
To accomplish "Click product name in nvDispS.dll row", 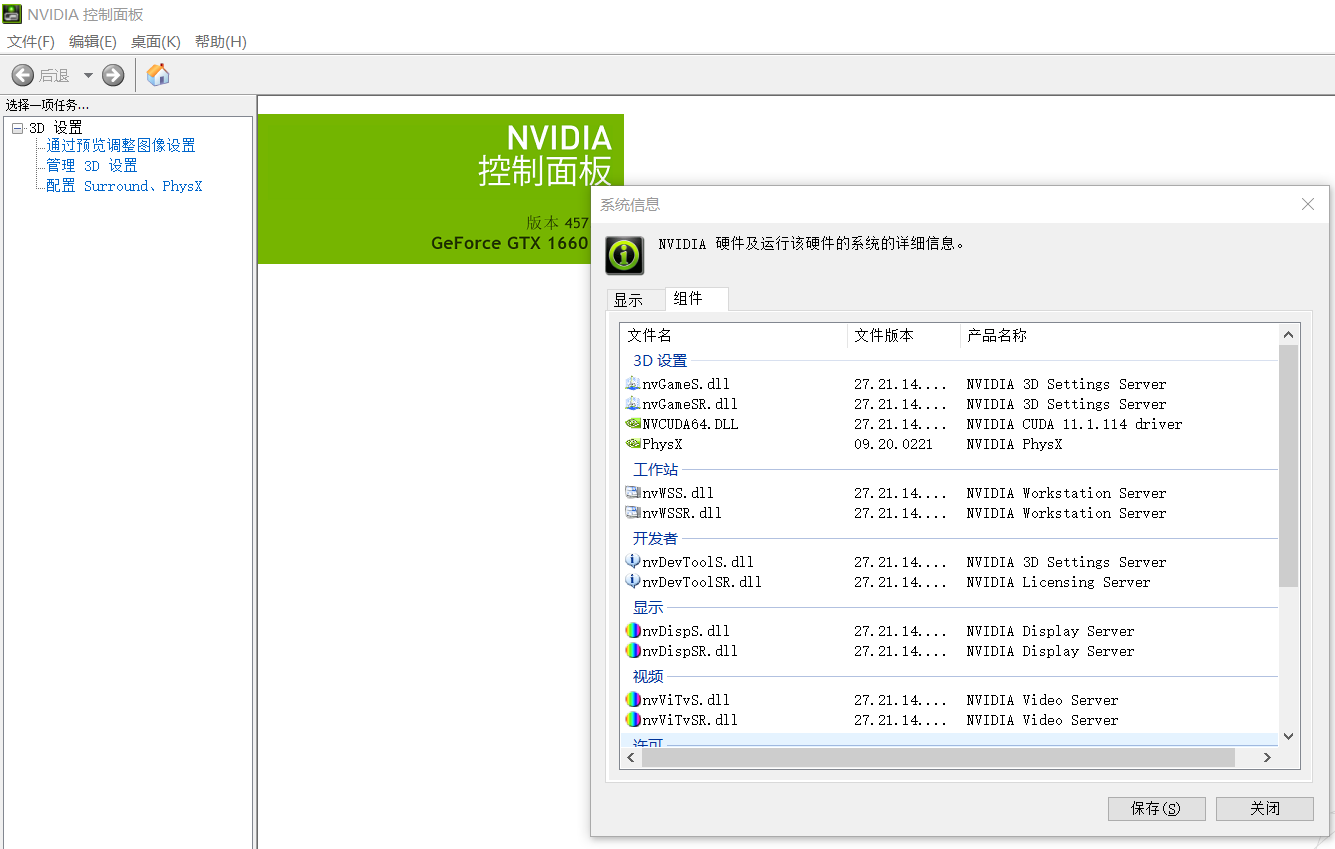I will point(1050,631).
